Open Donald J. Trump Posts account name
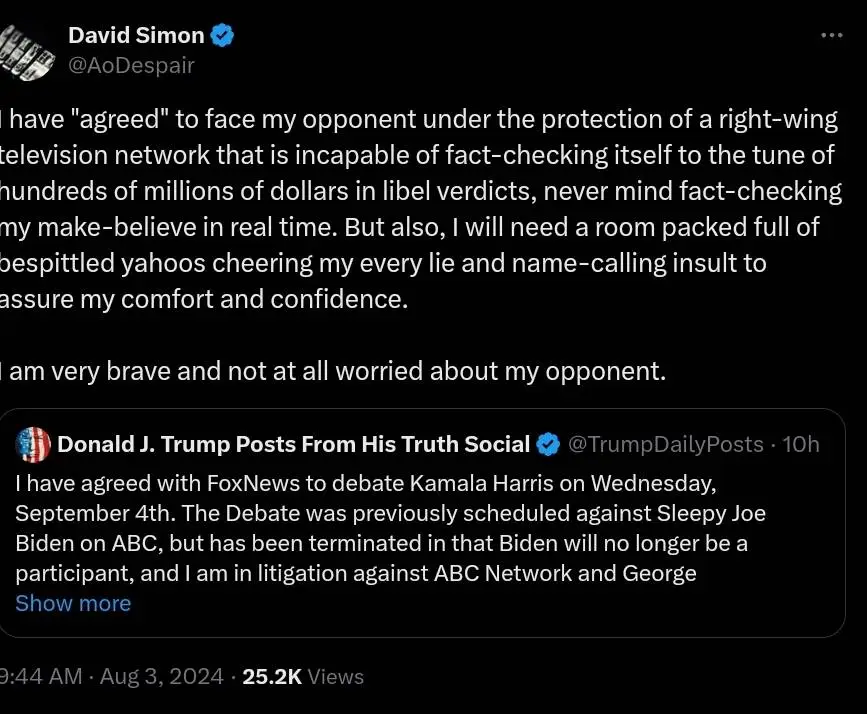Viewport: 867px width, 714px height. click(x=293, y=444)
